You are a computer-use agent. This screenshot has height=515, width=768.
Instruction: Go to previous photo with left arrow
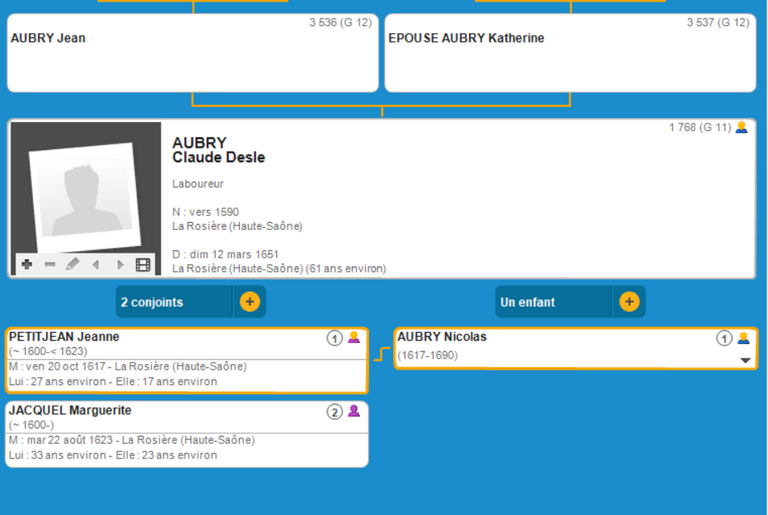pyautogui.click(x=96, y=265)
